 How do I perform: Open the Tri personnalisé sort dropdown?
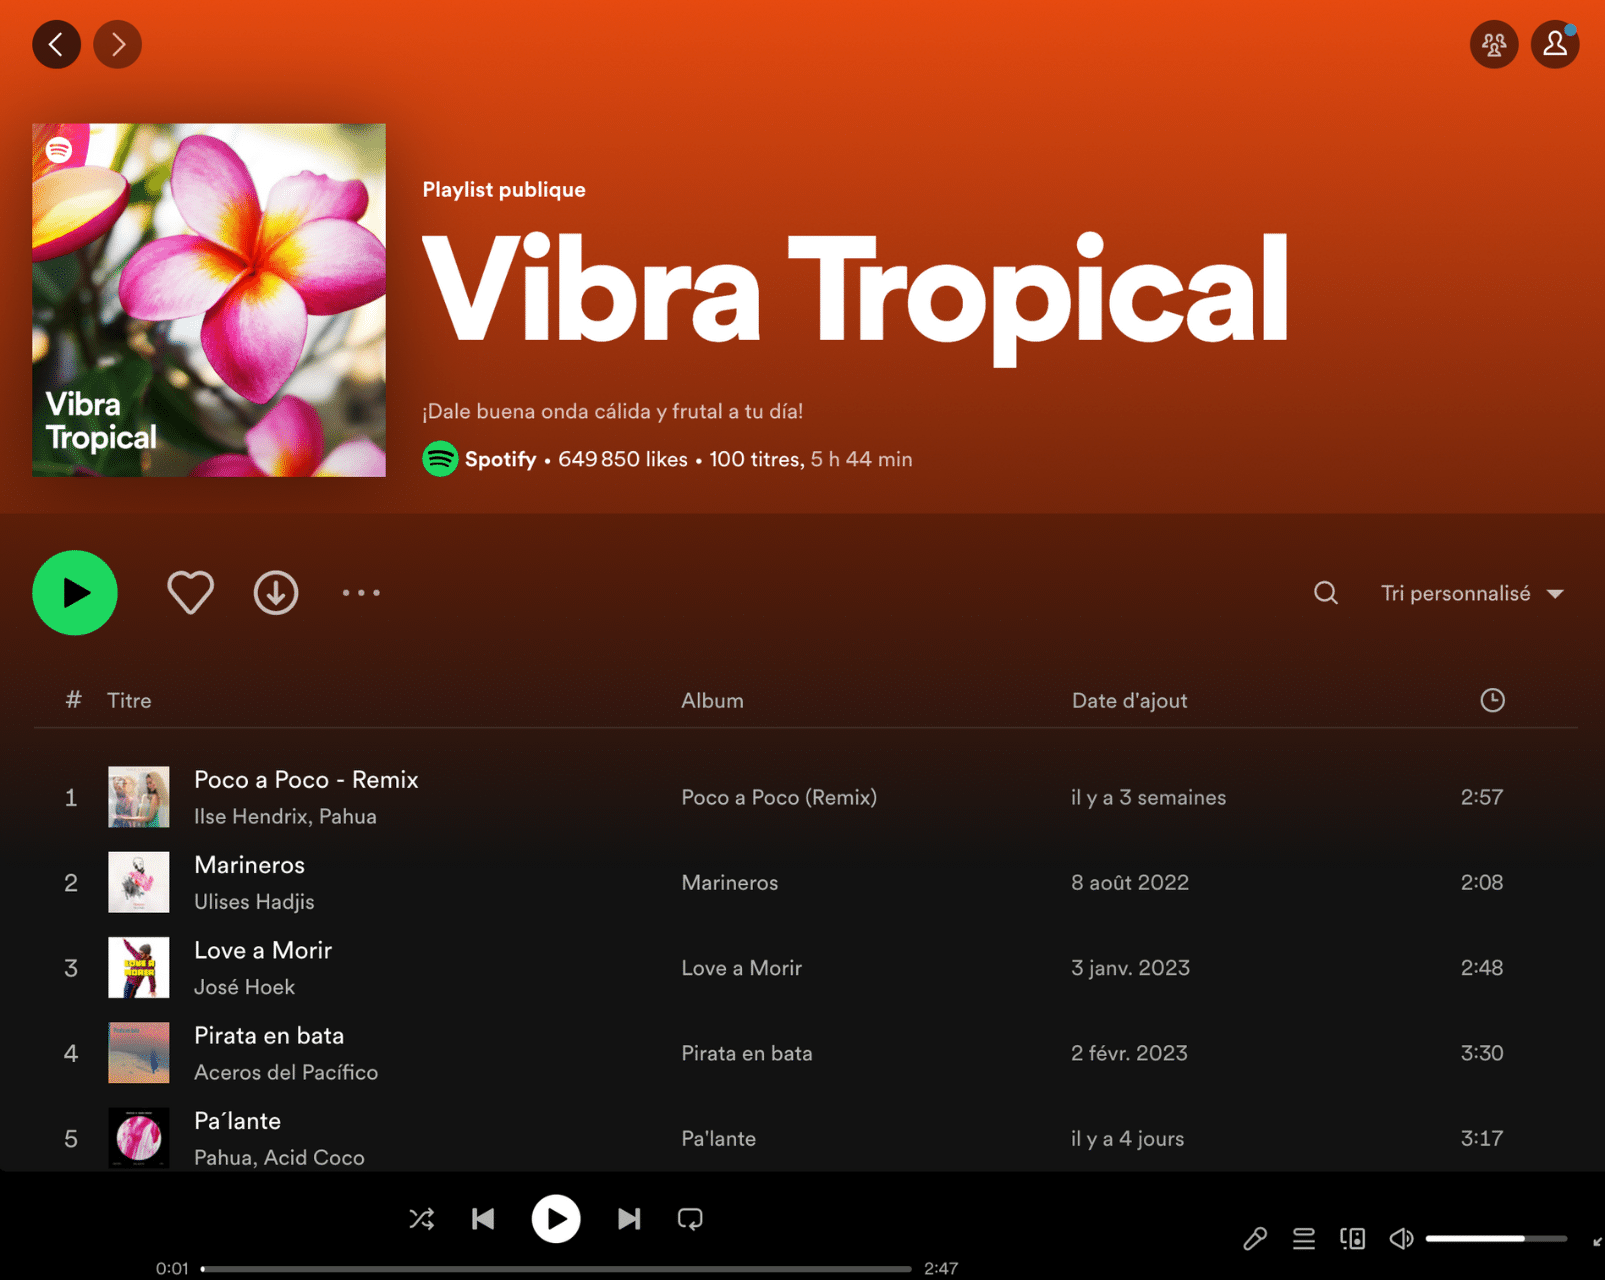coord(1472,593)
